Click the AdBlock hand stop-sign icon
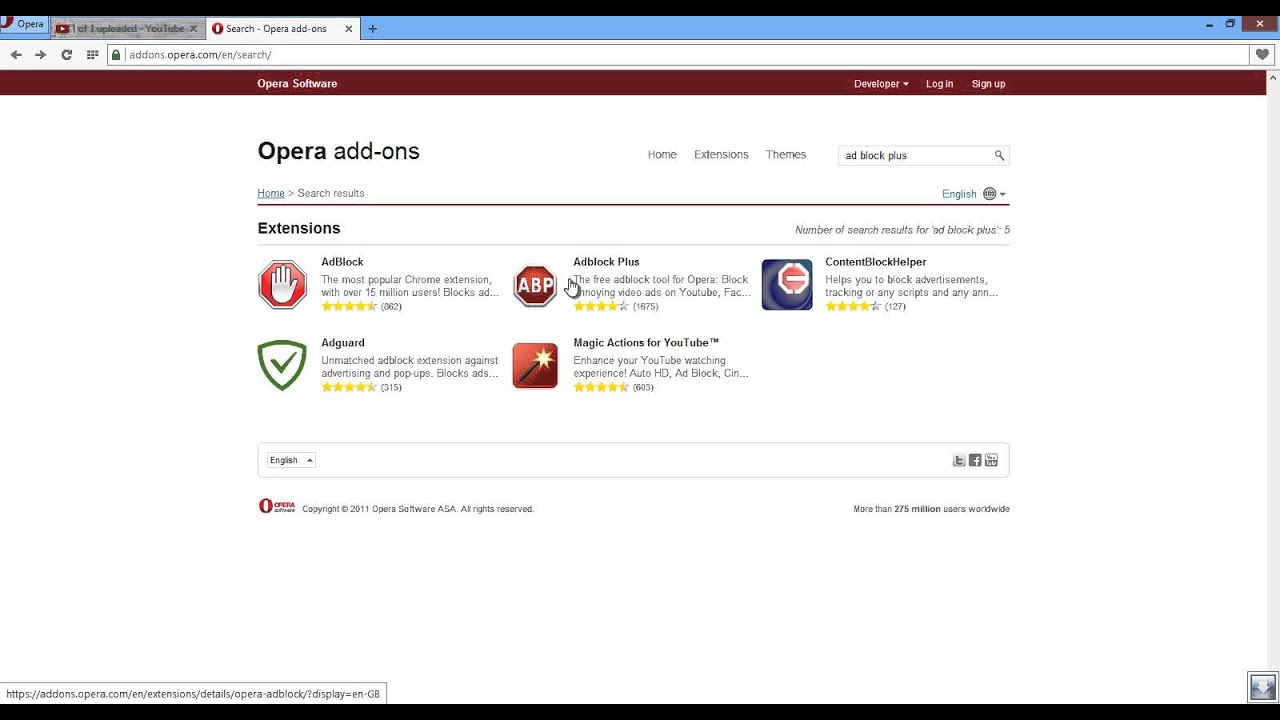 point(283,285)
